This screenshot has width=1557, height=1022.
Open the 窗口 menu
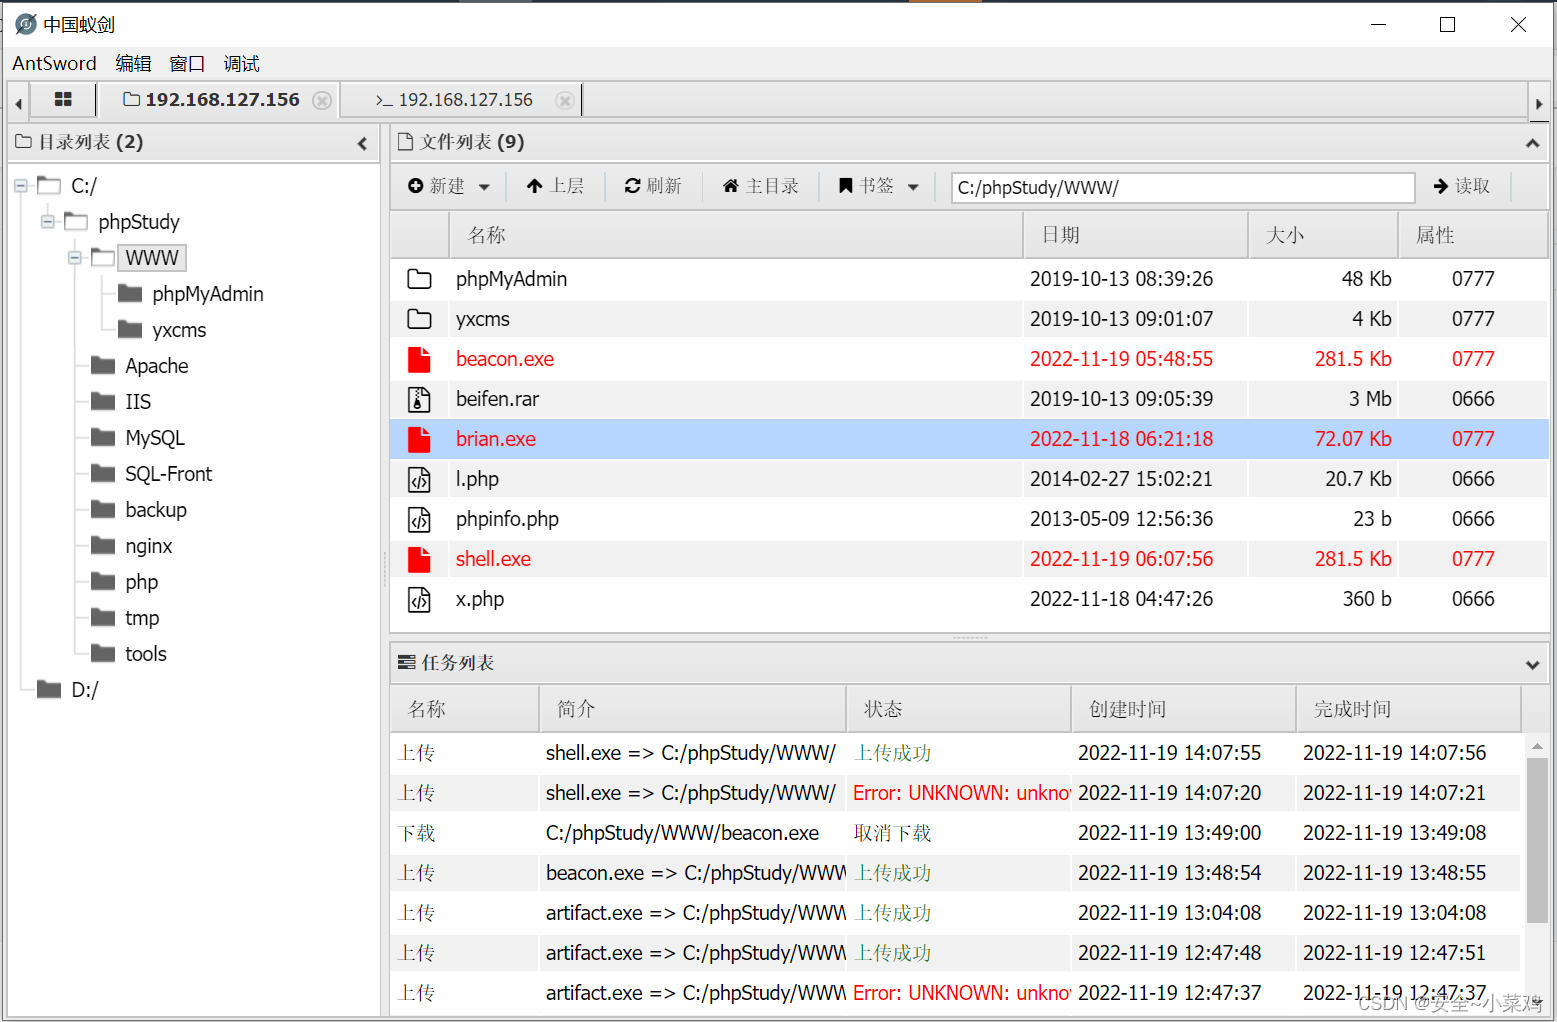(187, 63)
